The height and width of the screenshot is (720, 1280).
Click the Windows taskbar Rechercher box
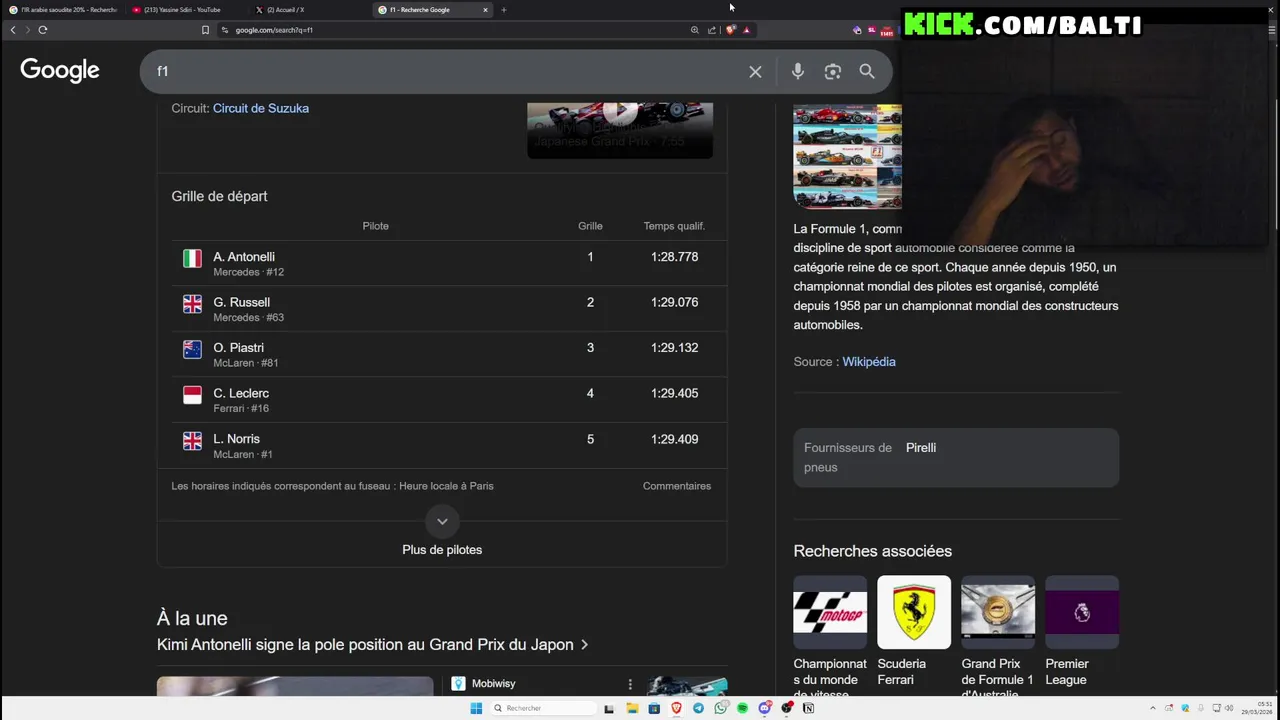tap(542, 708)
